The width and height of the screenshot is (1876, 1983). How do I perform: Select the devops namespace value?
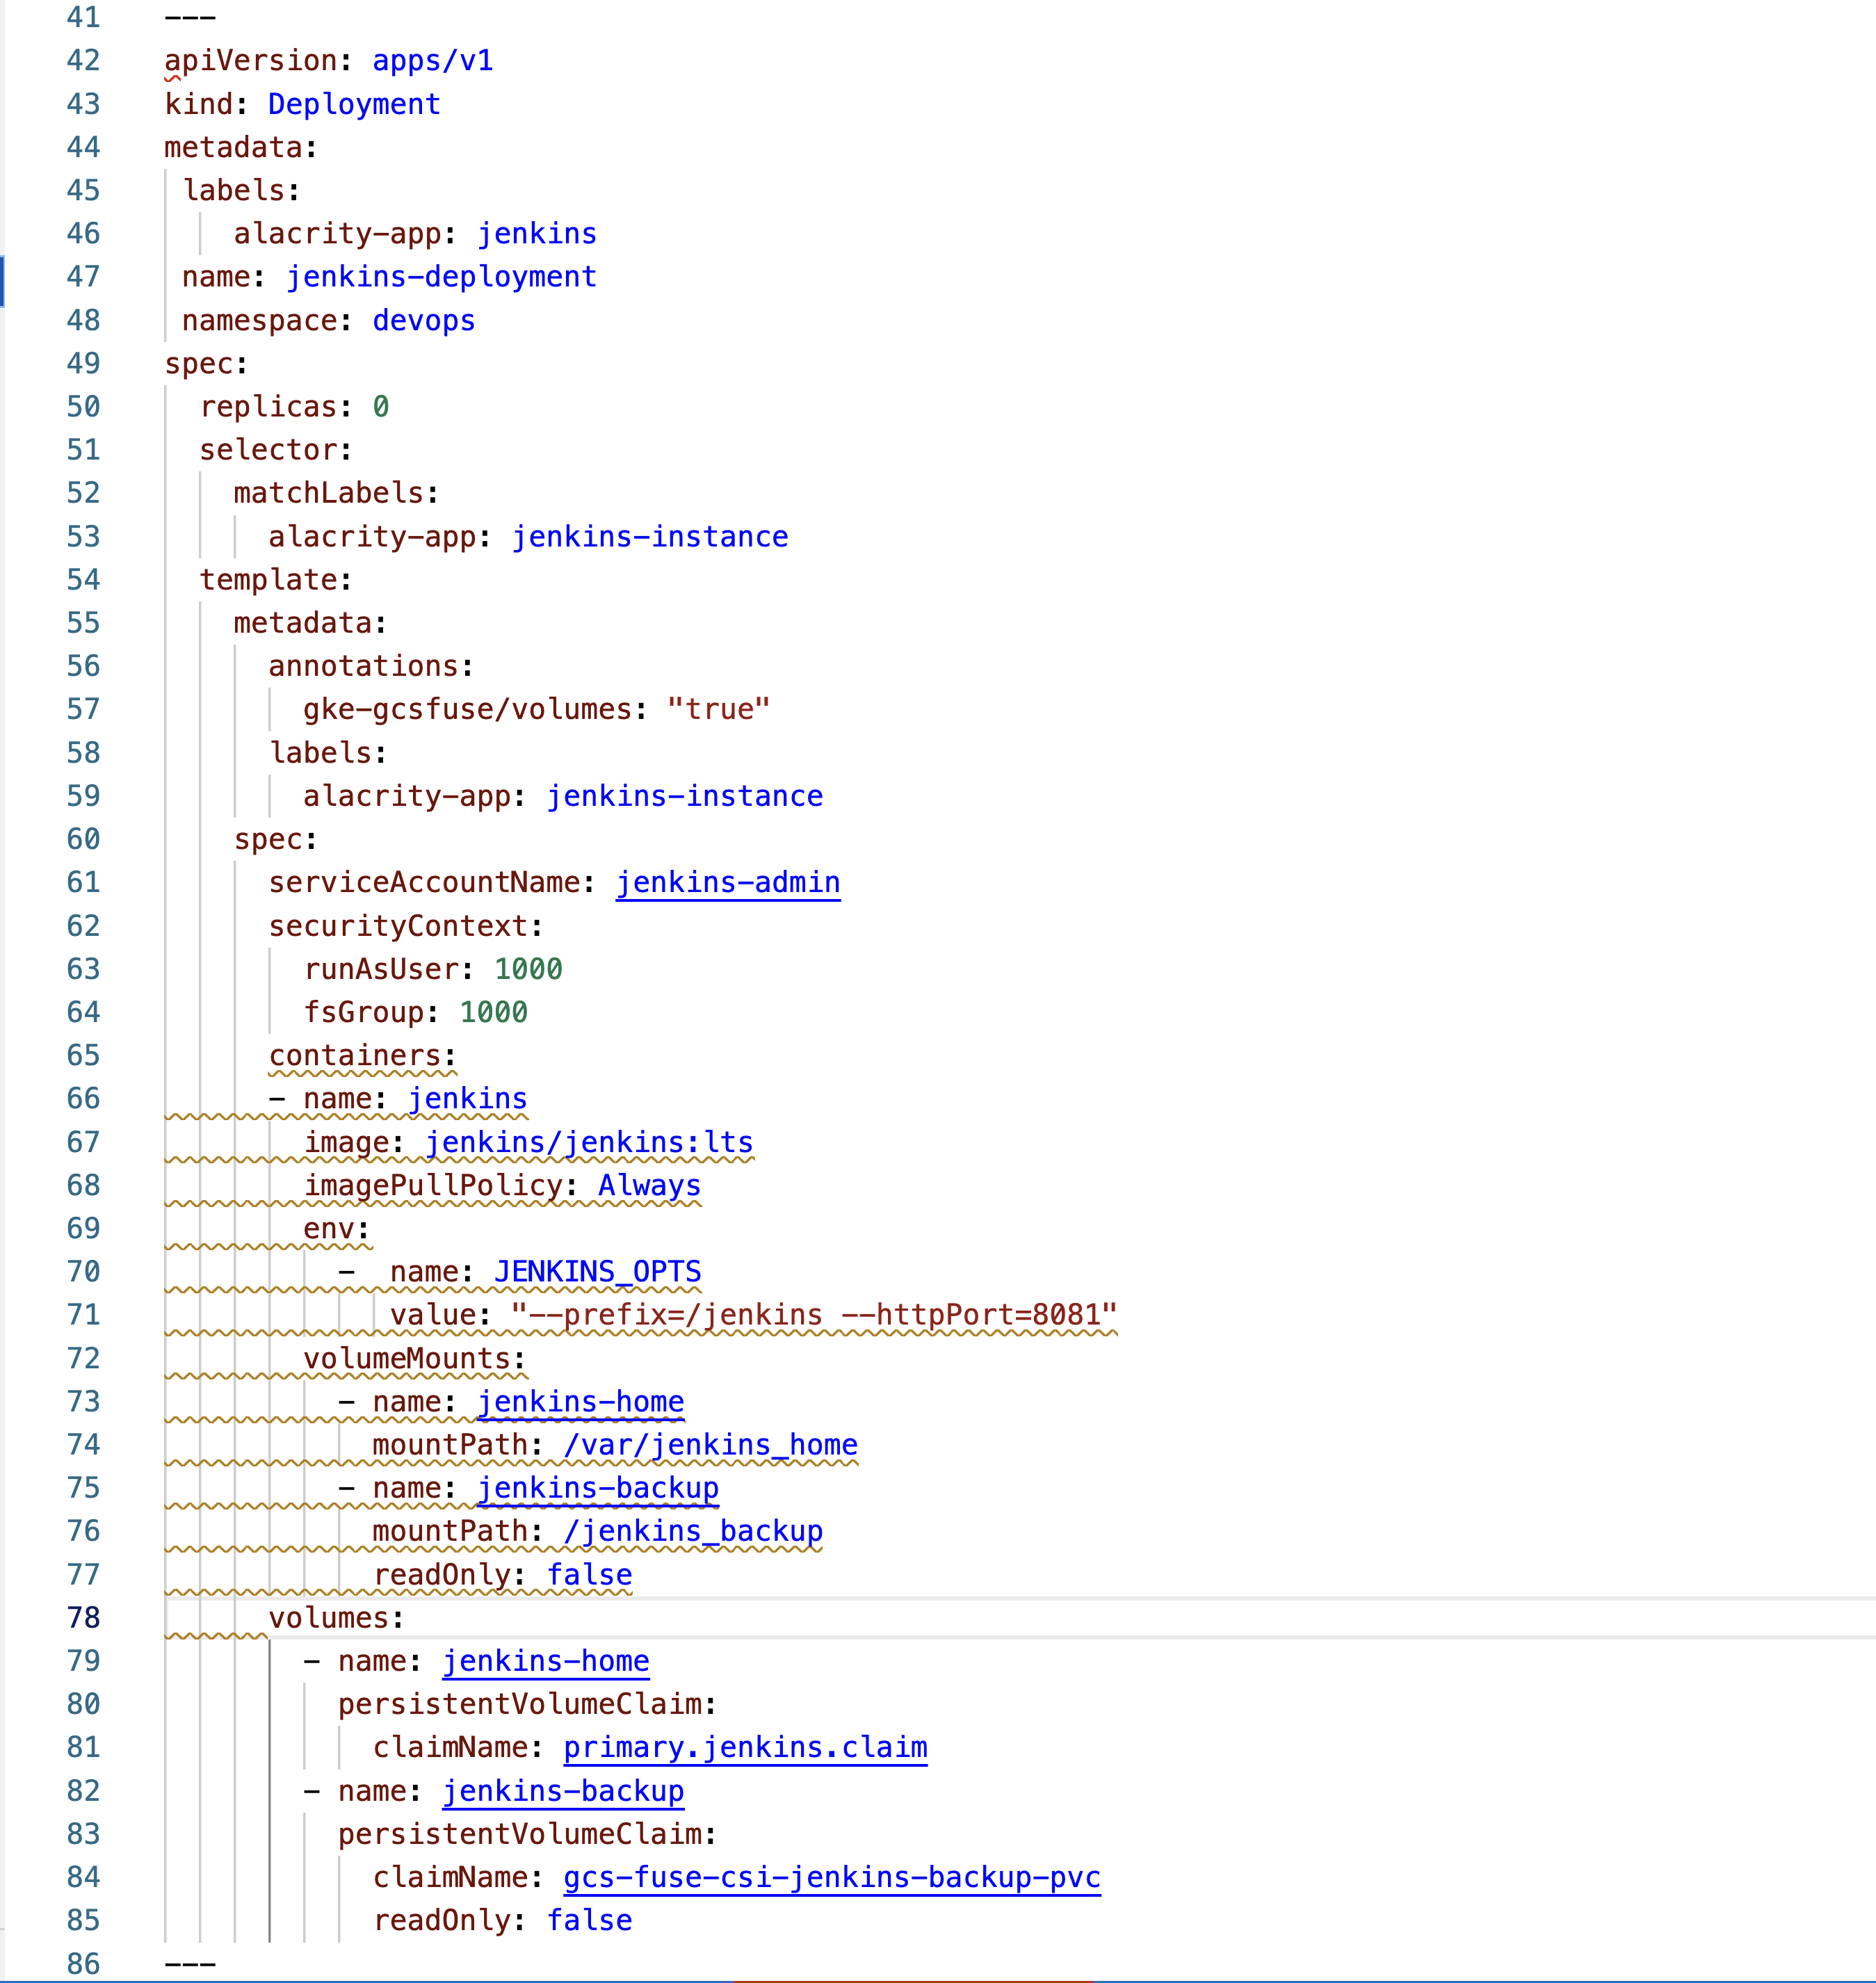coord(422,320)
